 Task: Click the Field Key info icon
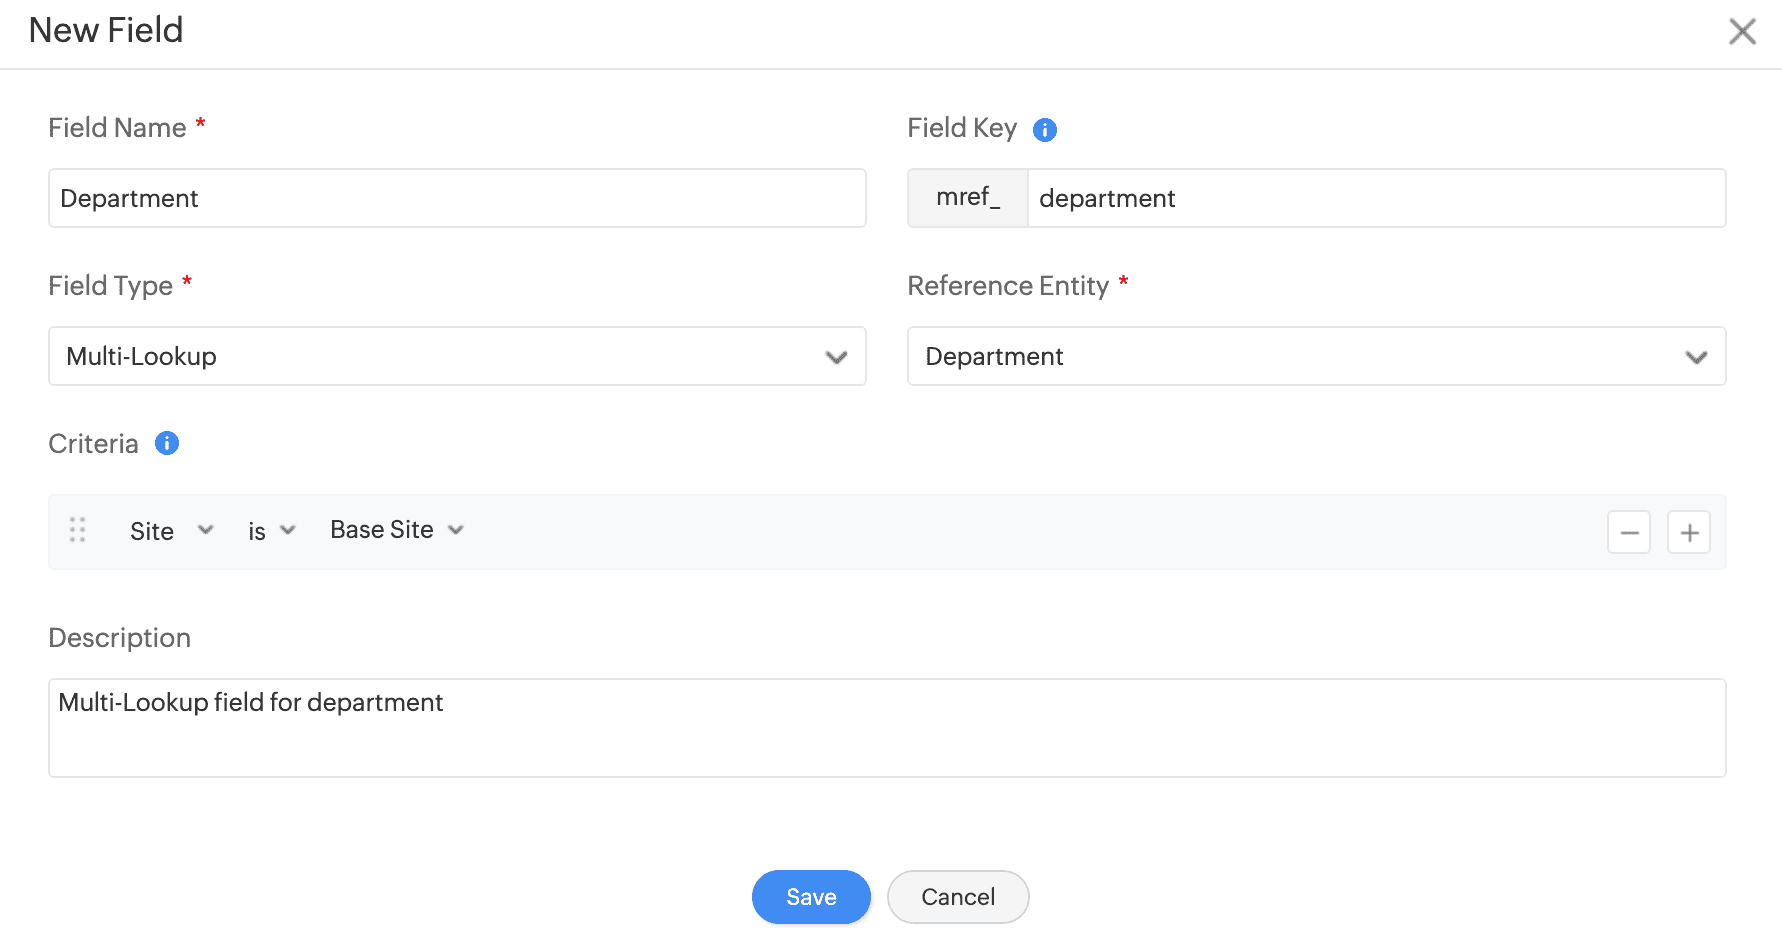[1044, 129]
